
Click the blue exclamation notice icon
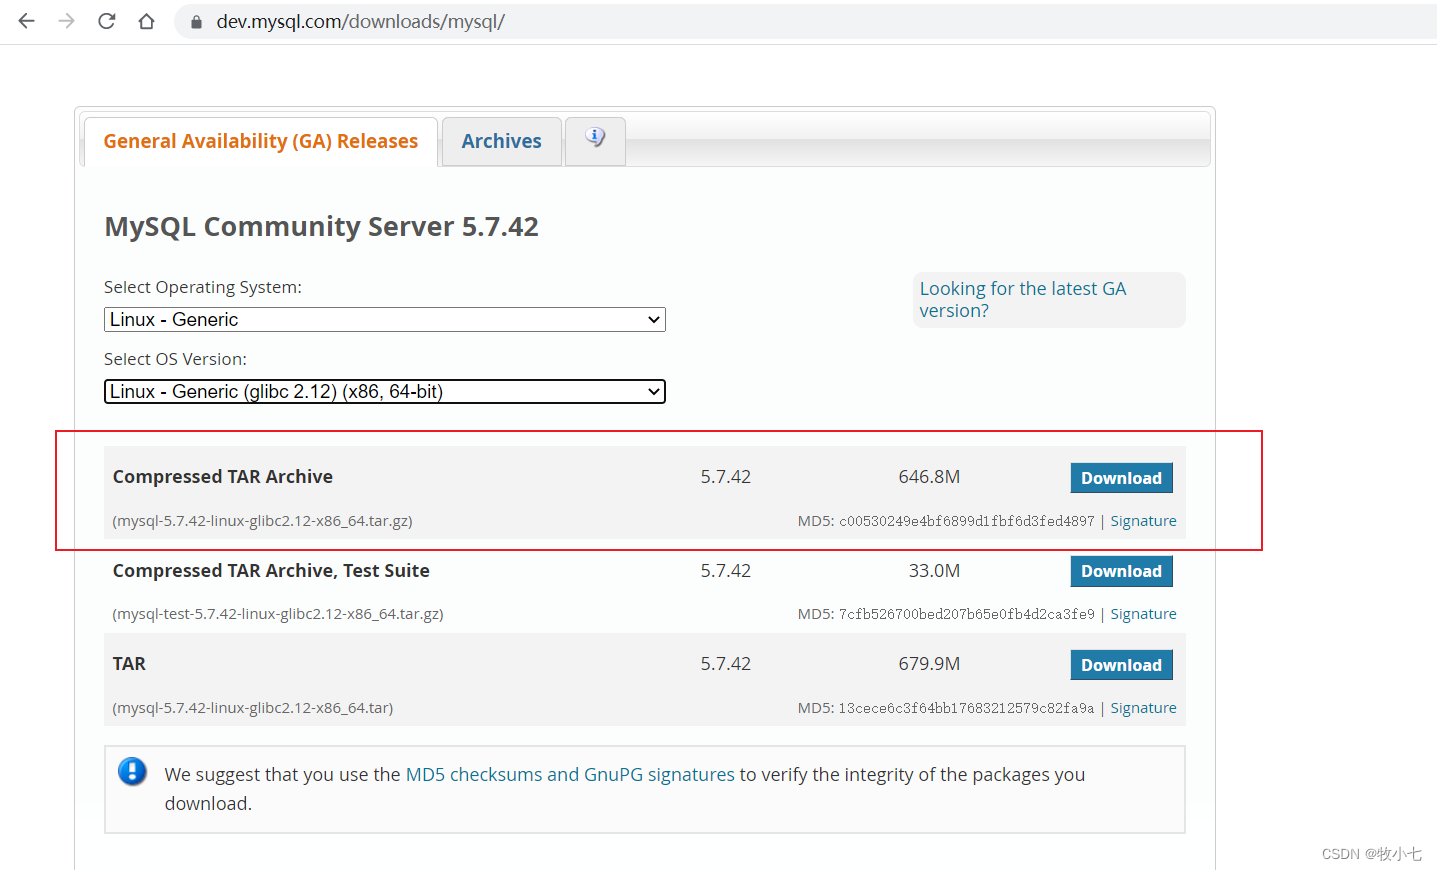[132, 772]
